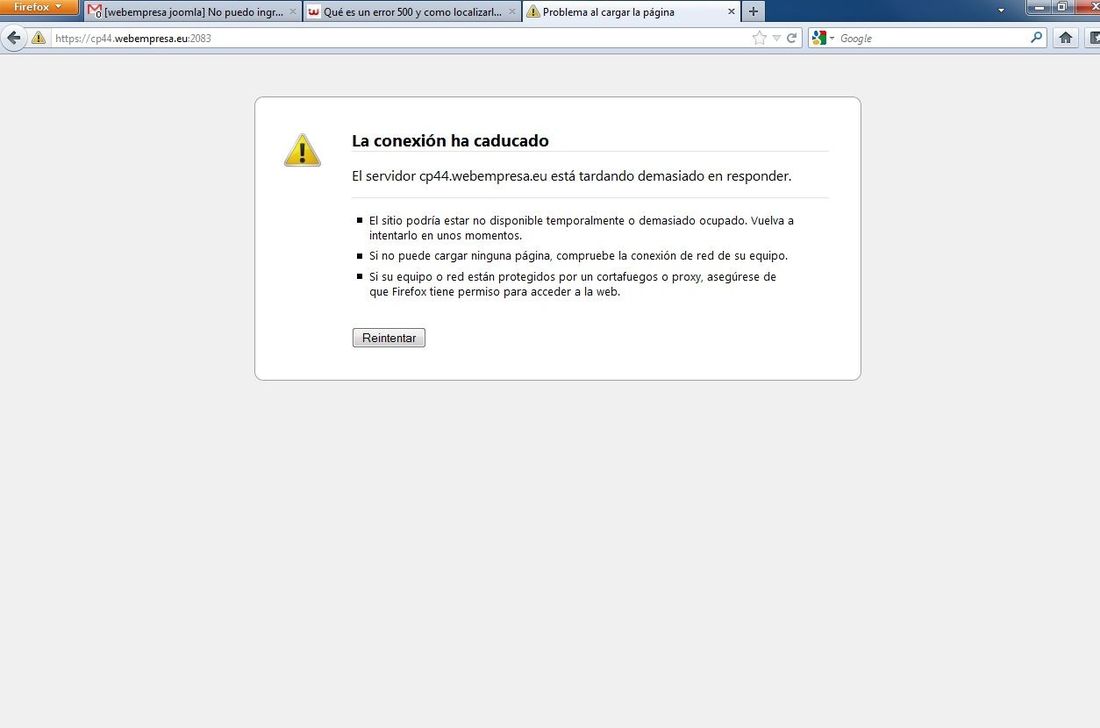Close the 'Qué es un error 500' tab
Screen dimensions: 1100x728
(512, 11)
